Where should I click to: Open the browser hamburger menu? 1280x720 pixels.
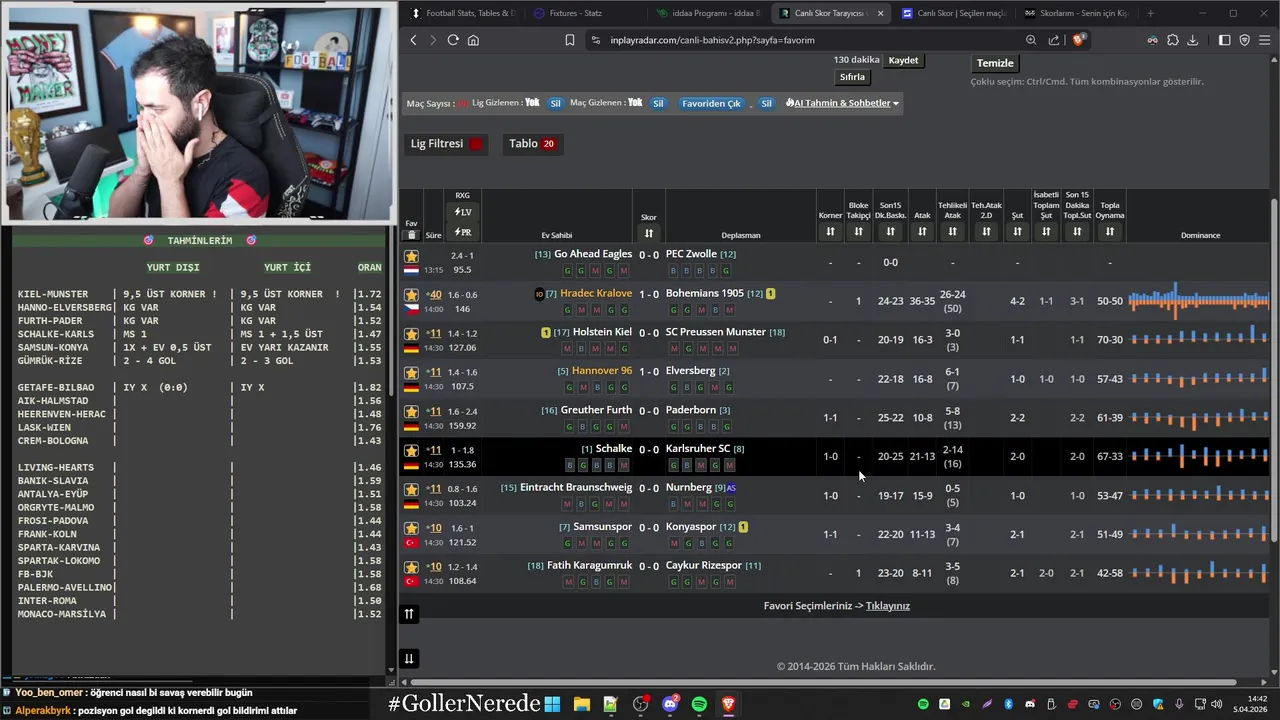(1265, 40)
